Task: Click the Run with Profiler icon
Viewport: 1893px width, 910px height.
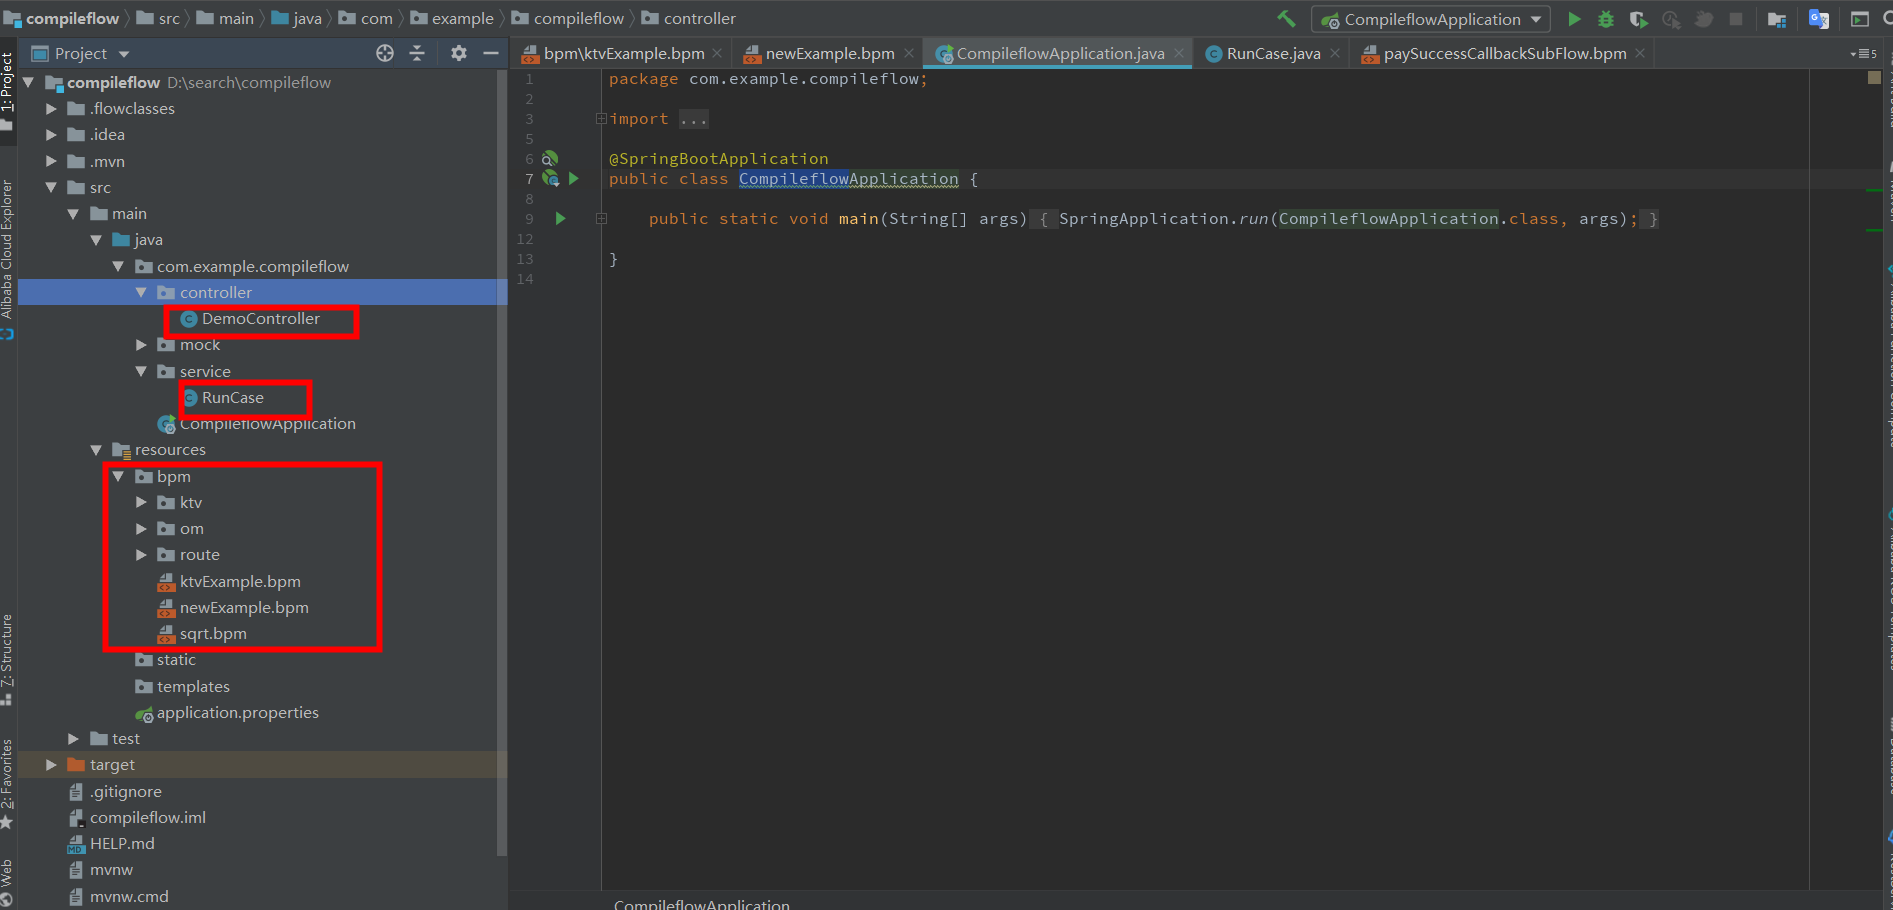Action: point(1671,19)
